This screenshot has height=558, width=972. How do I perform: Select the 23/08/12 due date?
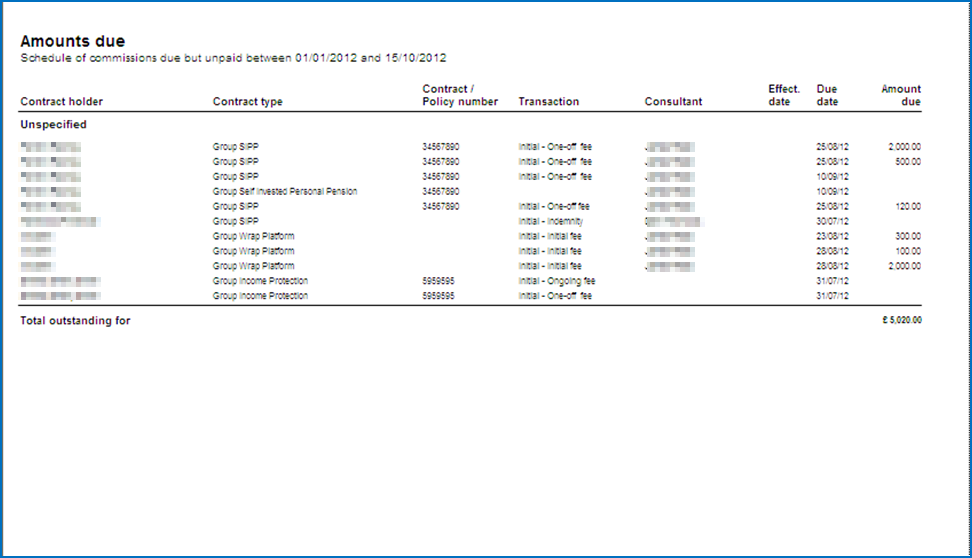[833, 236]
